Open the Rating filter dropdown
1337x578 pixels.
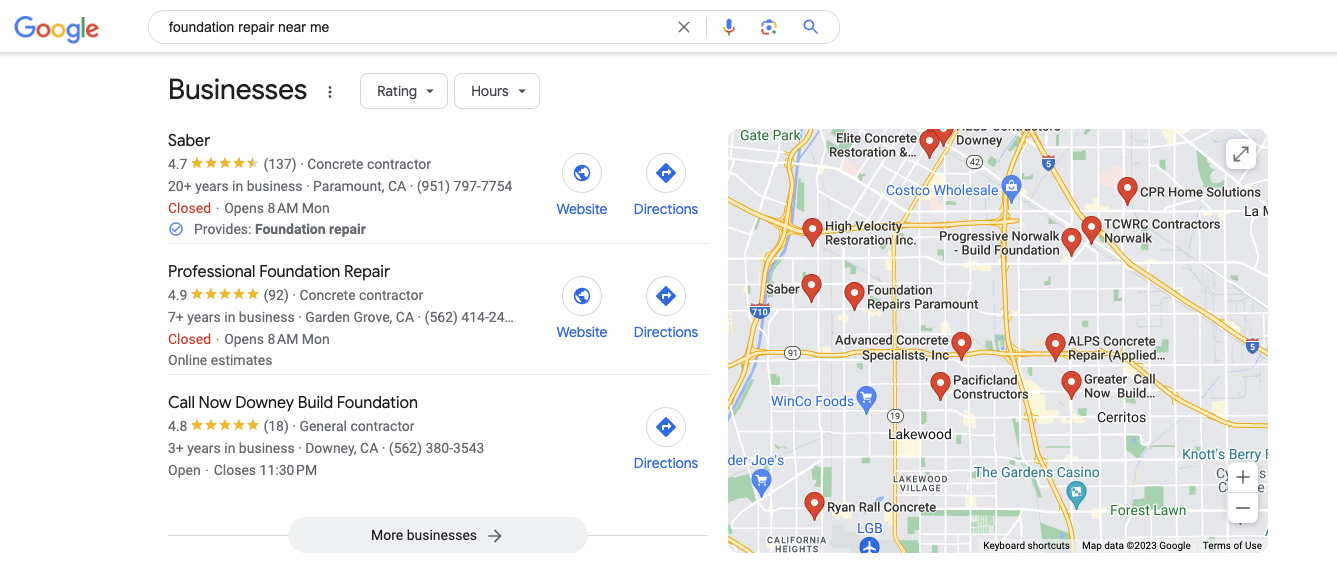tap(404, 91)
